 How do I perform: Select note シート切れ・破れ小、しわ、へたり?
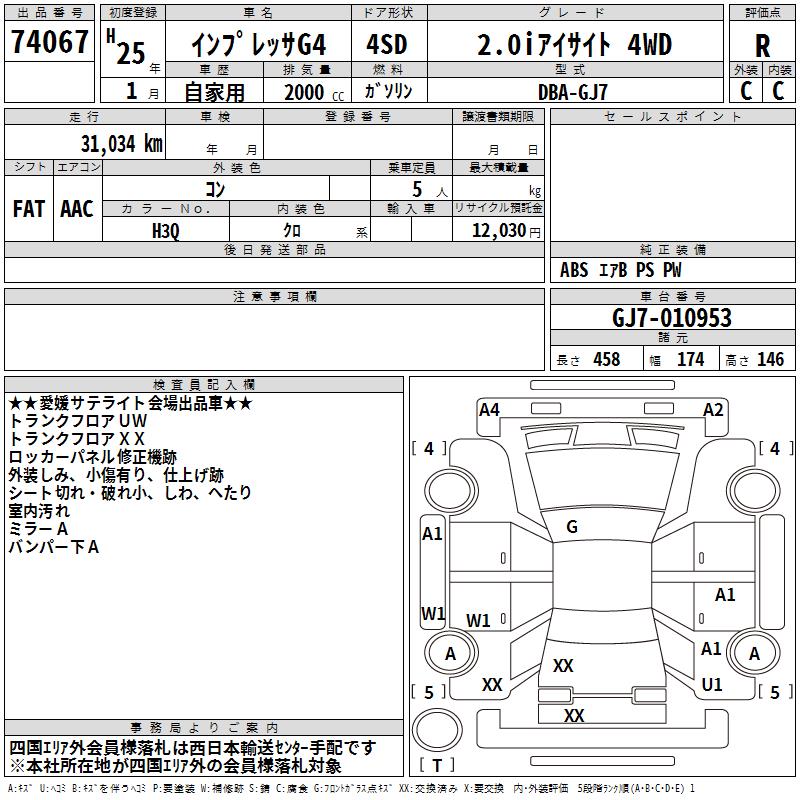[130, 492]
